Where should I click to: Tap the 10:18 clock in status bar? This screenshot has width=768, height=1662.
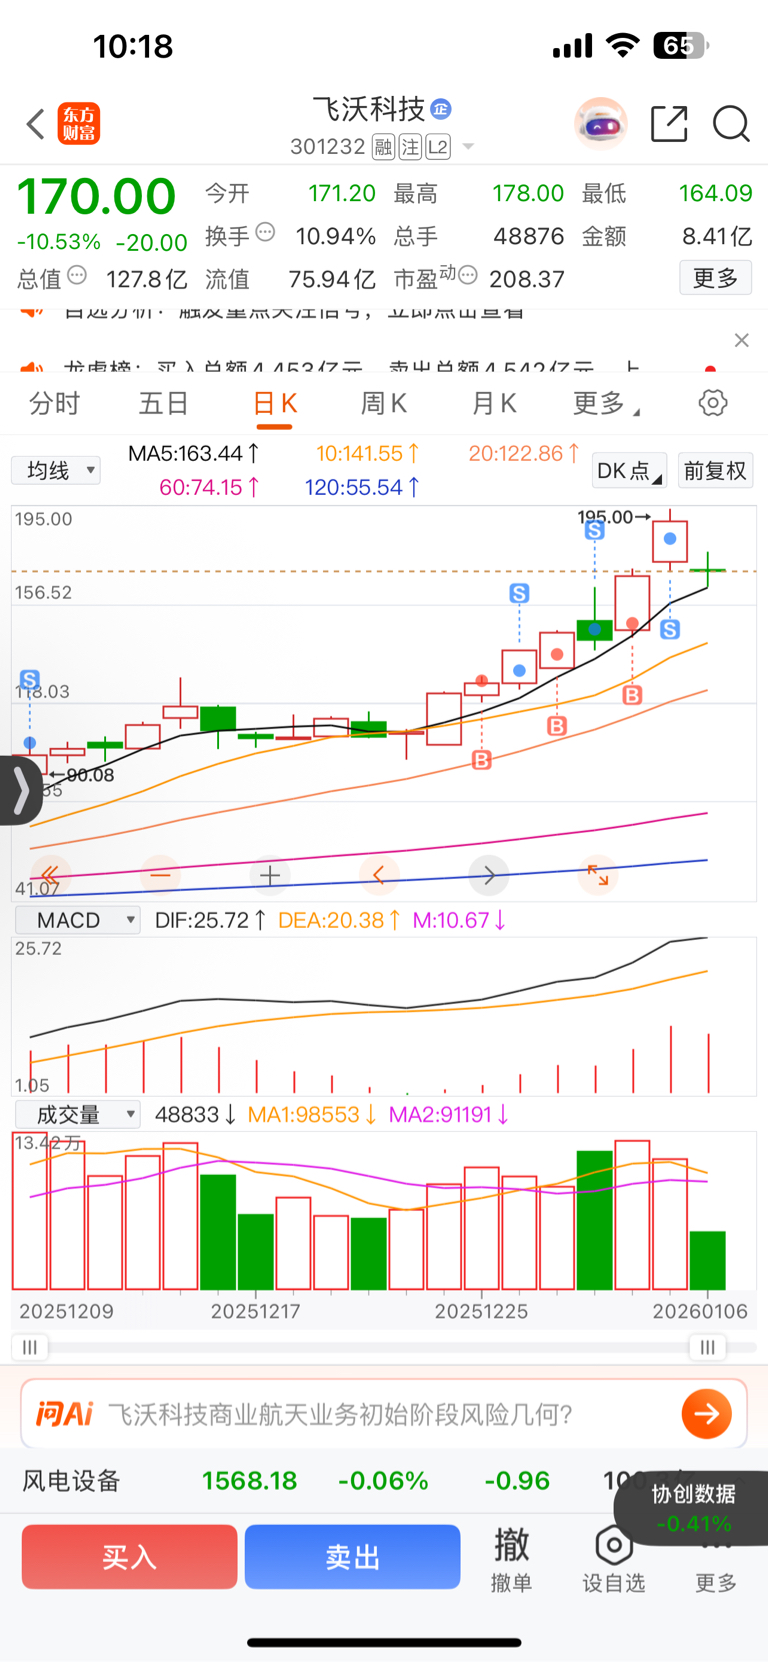[x=133, y=46]
